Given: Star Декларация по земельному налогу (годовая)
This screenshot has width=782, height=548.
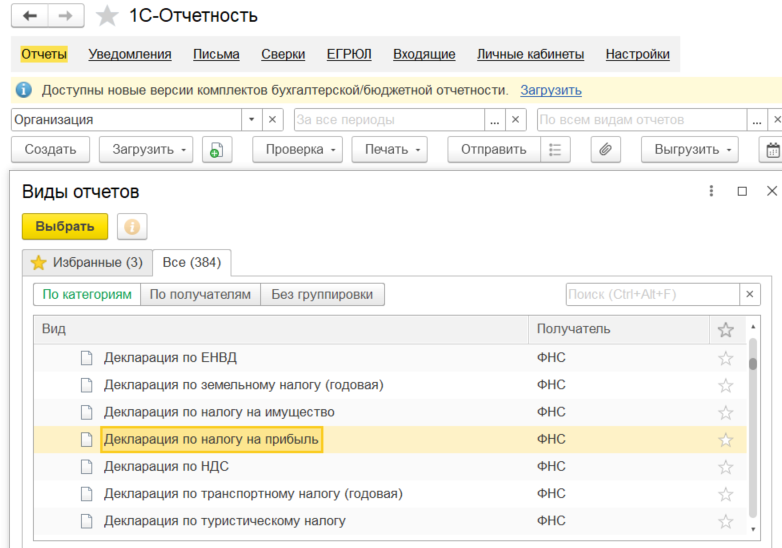Looking at the screenshot, I should click(726, 385).
